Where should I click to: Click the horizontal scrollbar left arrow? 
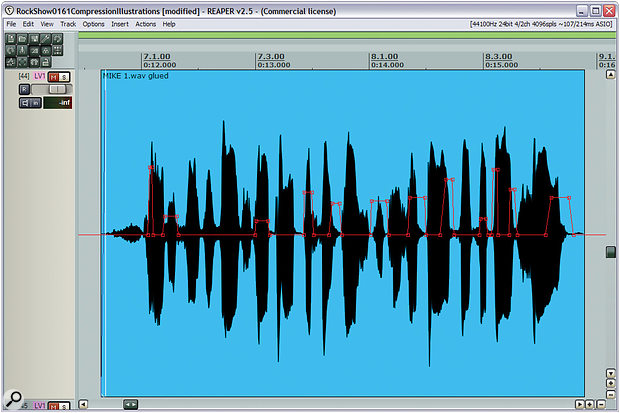[x=83, y=404]
